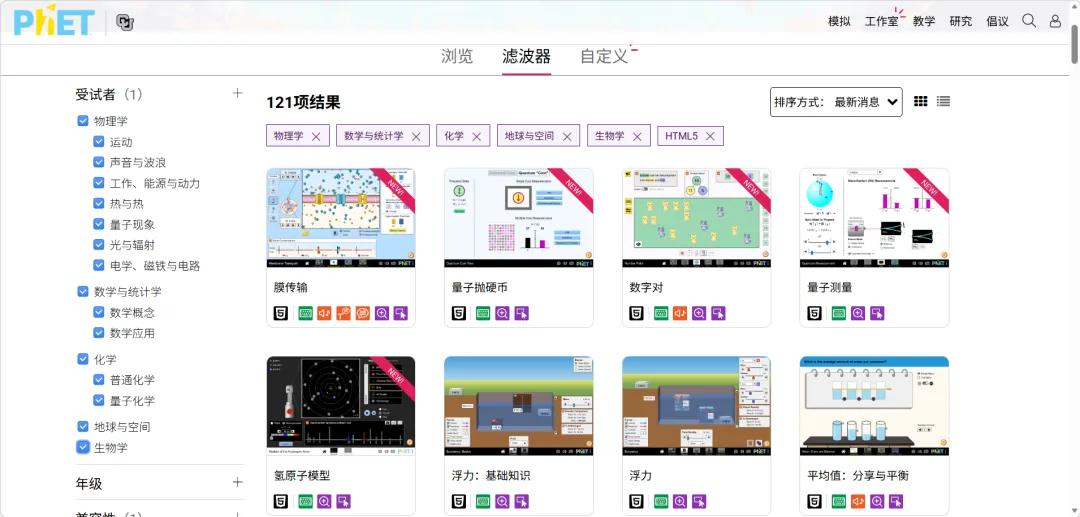Image resolution: width=1080 pixels, height=517 pixels.
Task: Toggle the 数学应用 checkbox
Action: pos(98,333)
